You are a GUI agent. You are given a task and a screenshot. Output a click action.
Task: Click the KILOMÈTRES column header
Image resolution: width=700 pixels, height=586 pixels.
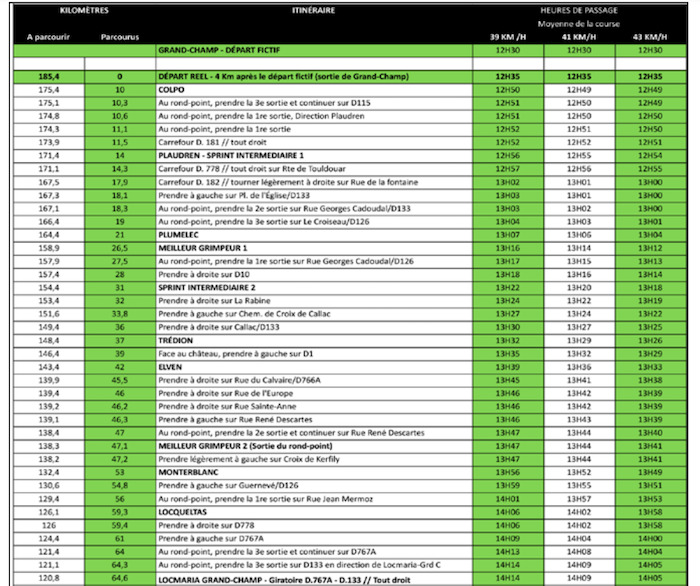pyautogui.click(x=84, y=10)
